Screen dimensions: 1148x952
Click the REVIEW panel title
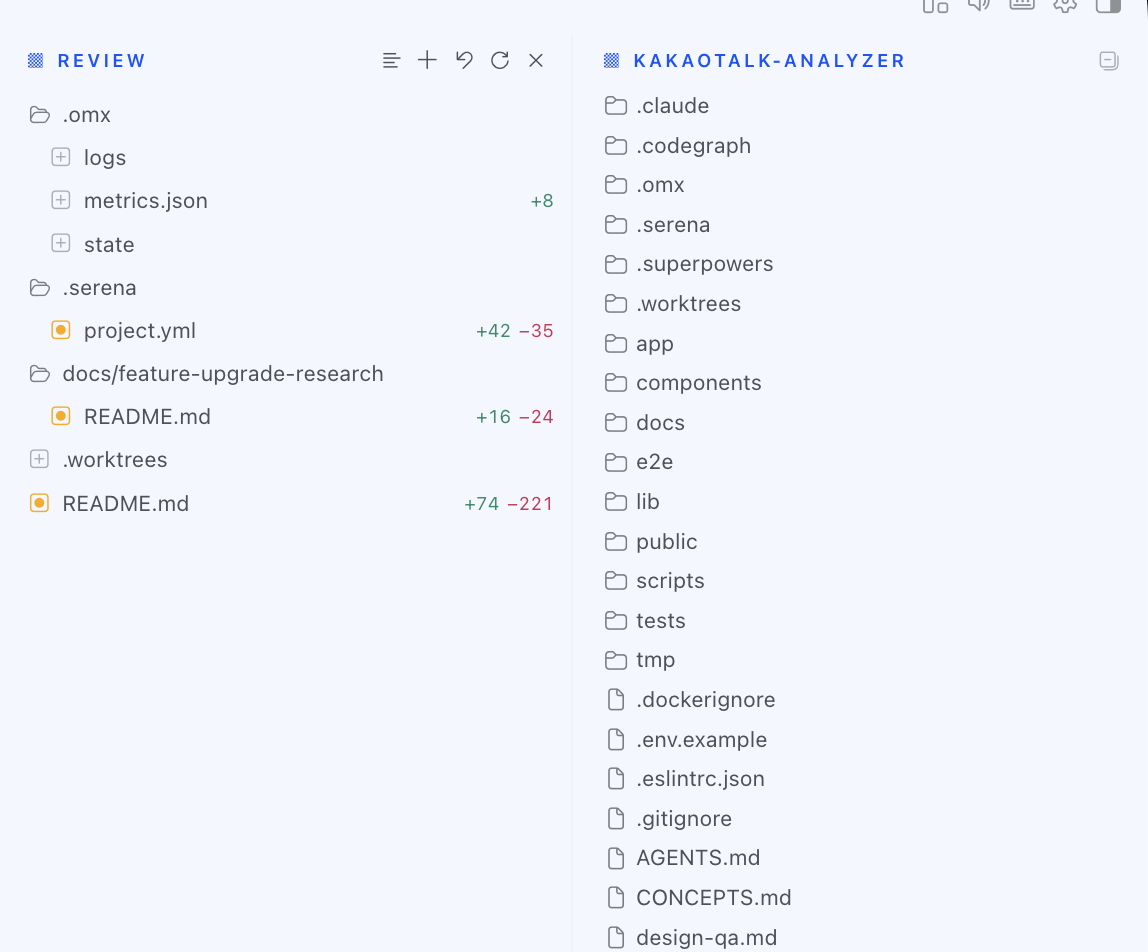(101, 61)
